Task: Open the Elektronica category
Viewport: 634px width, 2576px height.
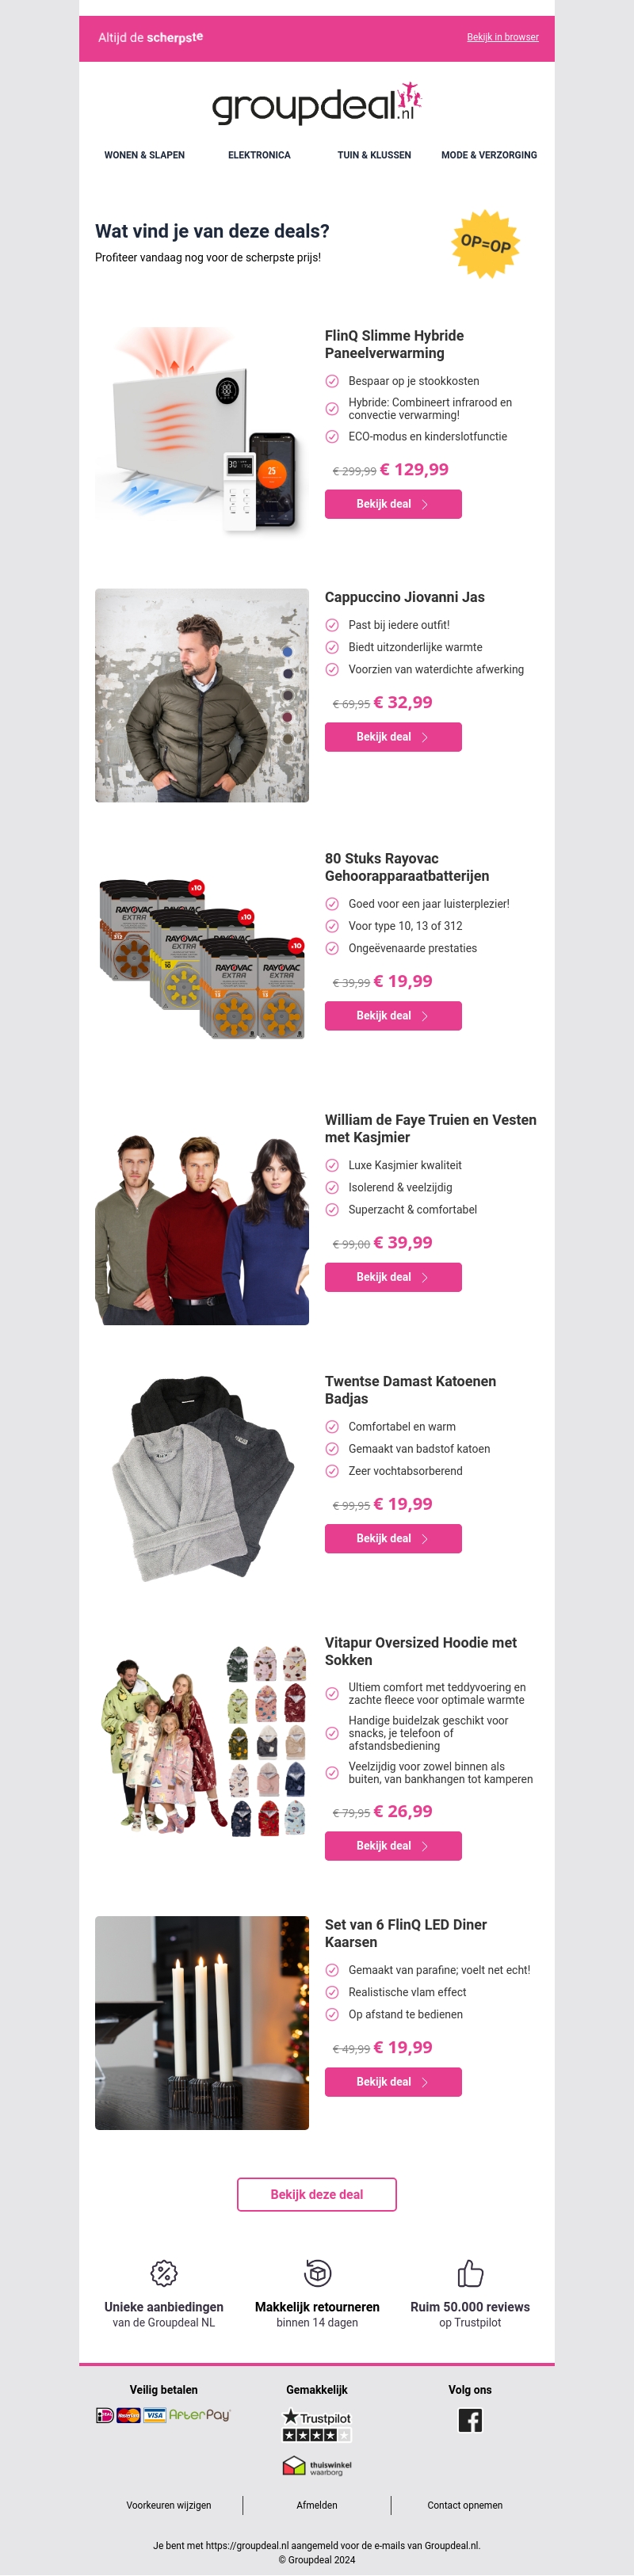Action: pyautogui.click(x=259, y=155)
